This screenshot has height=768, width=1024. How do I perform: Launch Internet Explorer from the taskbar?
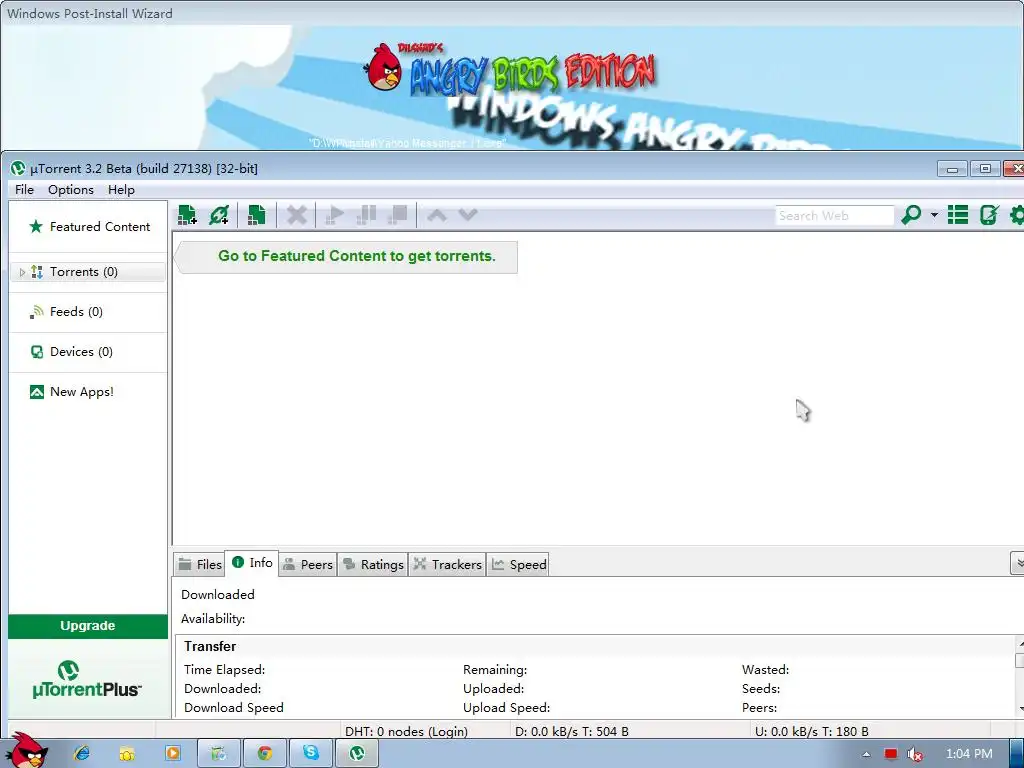tap(82, 754)
